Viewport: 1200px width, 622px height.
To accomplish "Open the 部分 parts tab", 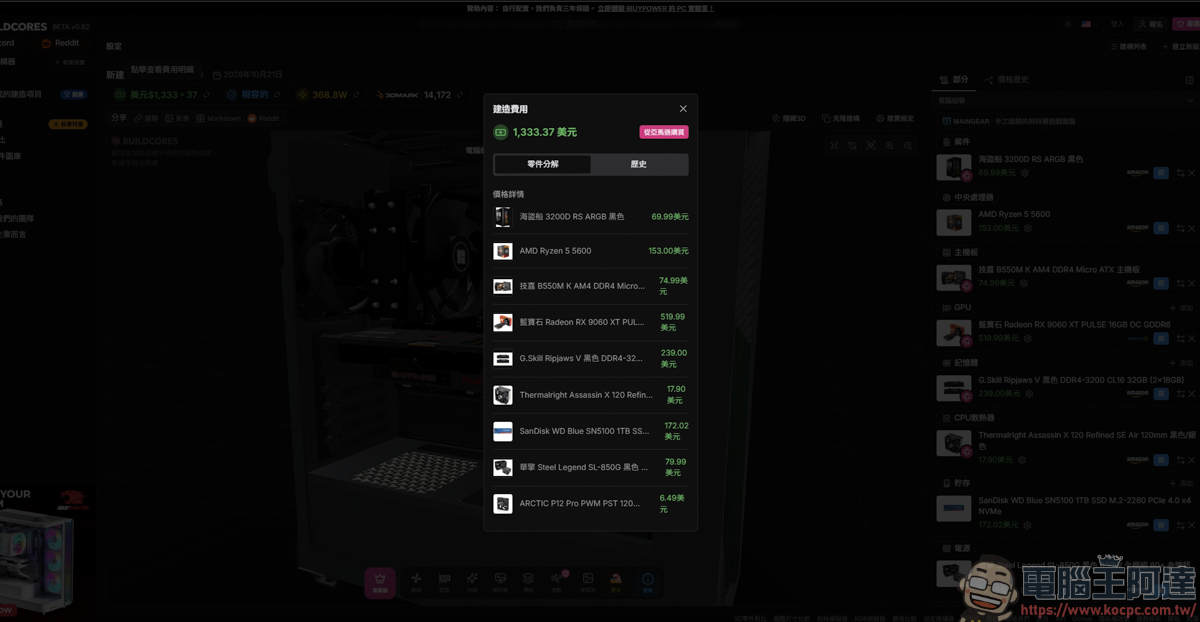I will [954, 79].
